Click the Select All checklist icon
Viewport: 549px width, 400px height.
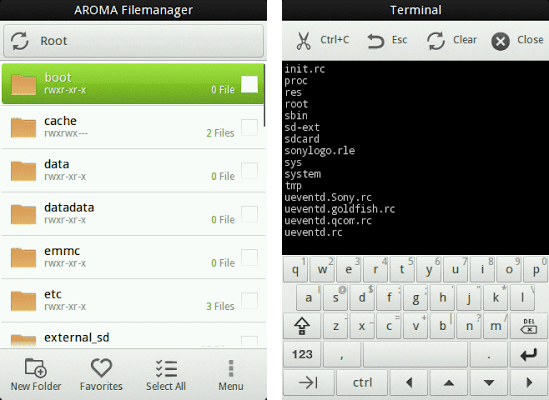[x=166, y=368]
